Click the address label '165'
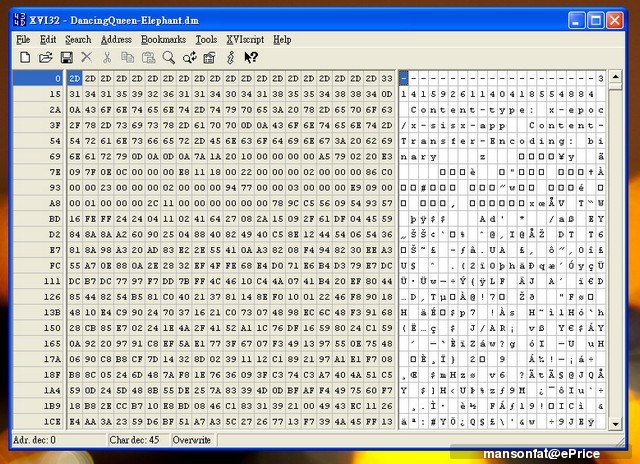The image size is (640, 464). tap(52, 344)
